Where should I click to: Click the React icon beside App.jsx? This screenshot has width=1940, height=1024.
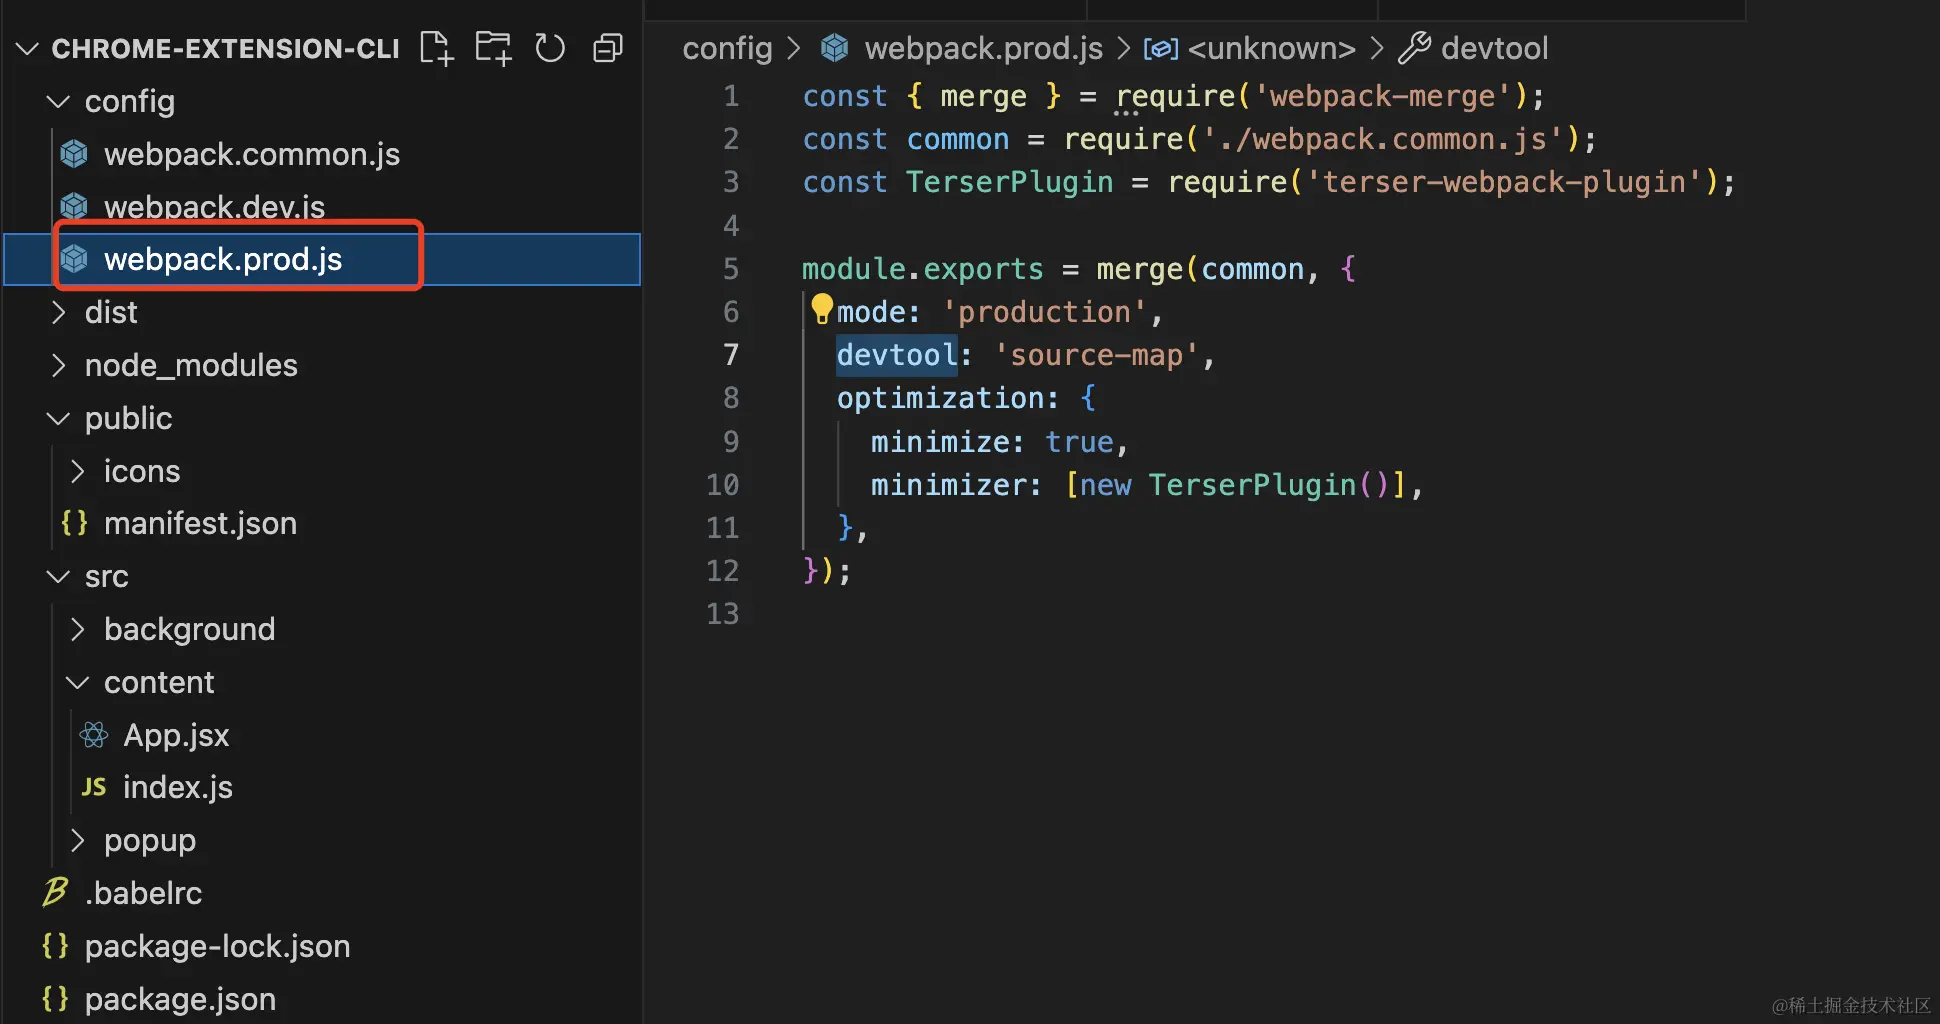[94, 735]
